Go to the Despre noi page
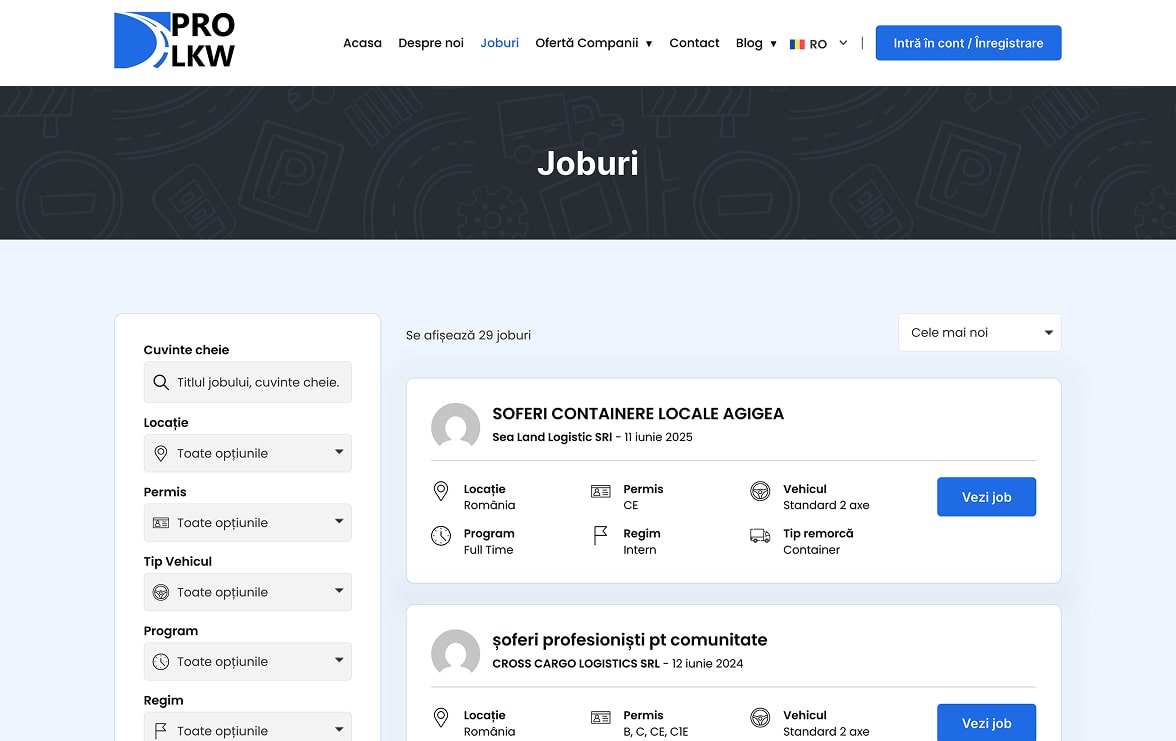 pyautogui.click(x=431, y=43)
